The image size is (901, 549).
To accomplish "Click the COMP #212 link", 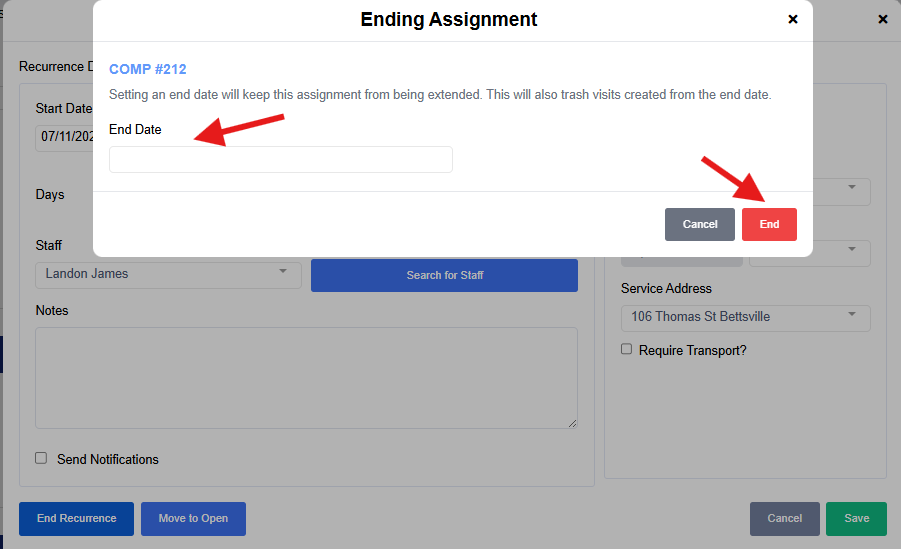I will pyautogui.click(x=147, y=69).
